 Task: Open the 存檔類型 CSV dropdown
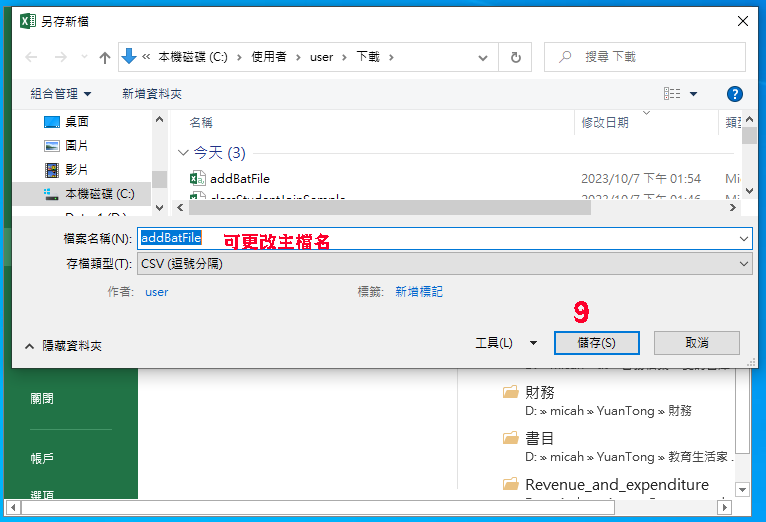click(445, 264)
